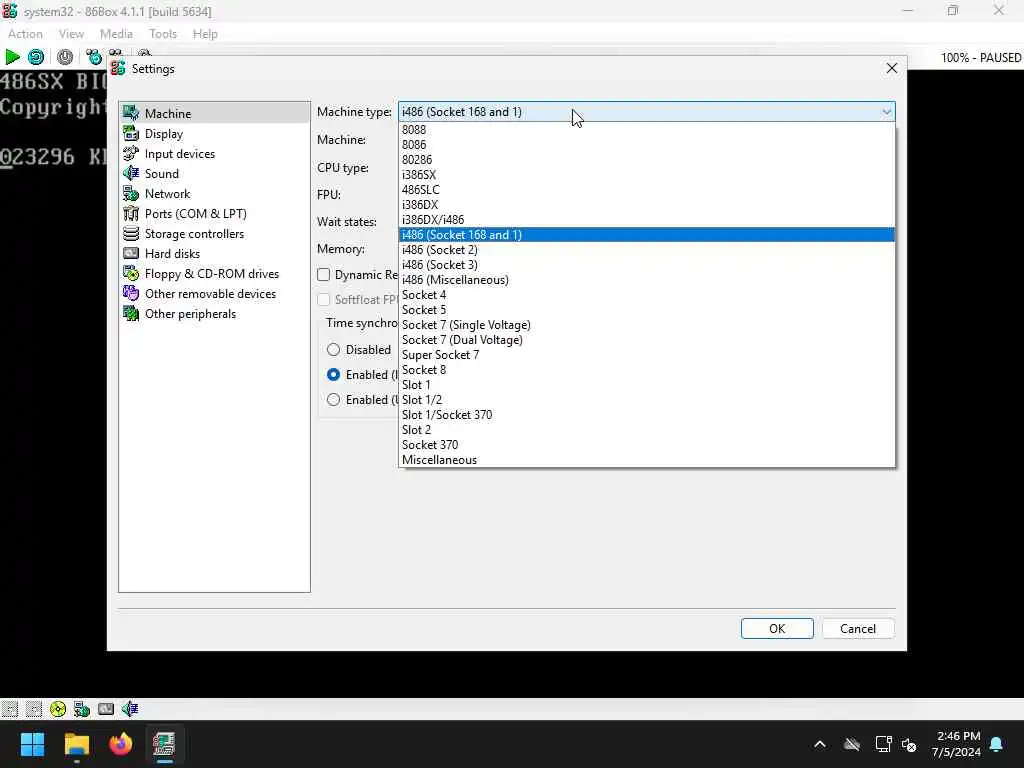The image size is (1024, 768).
Task: Choose Slot 1/Socket 370 option
Action: click(647, 415)
